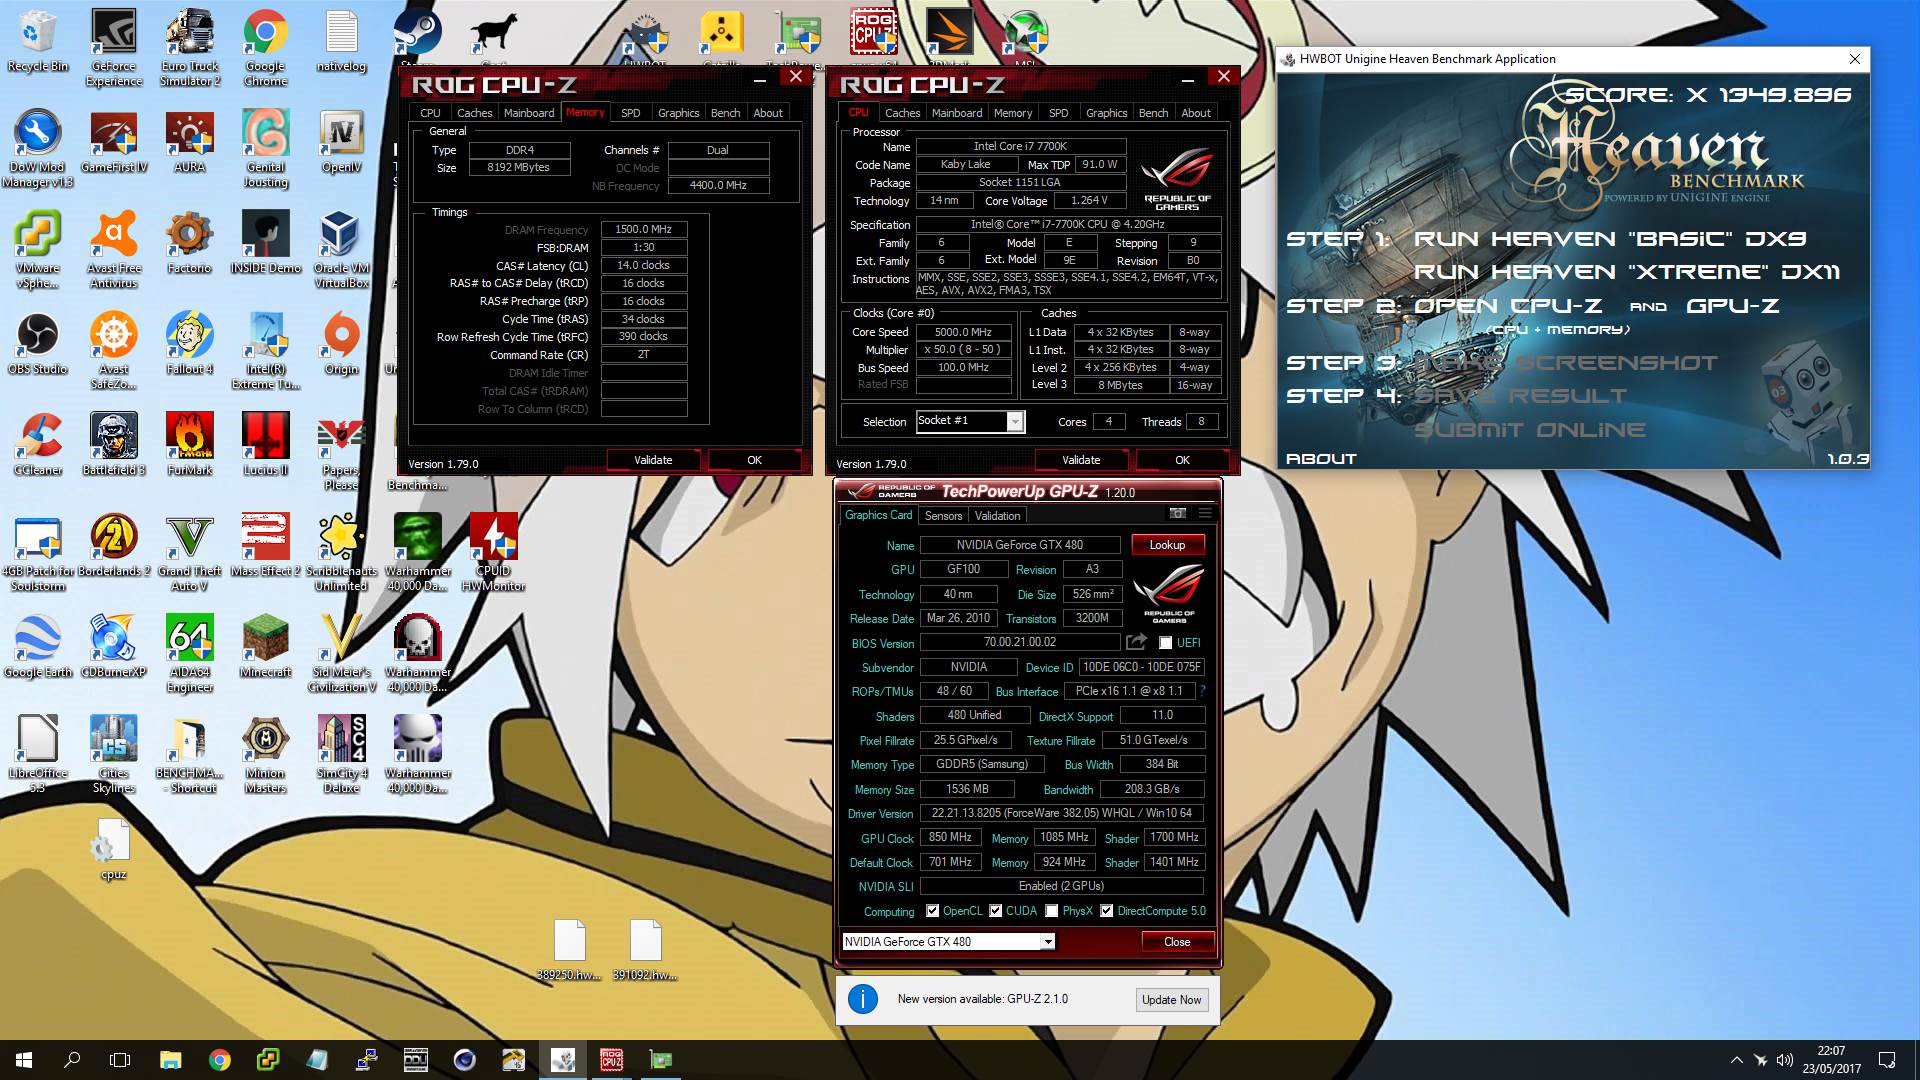Switch to the Sensors tab in GPU-Z

[x=943, y=516]
